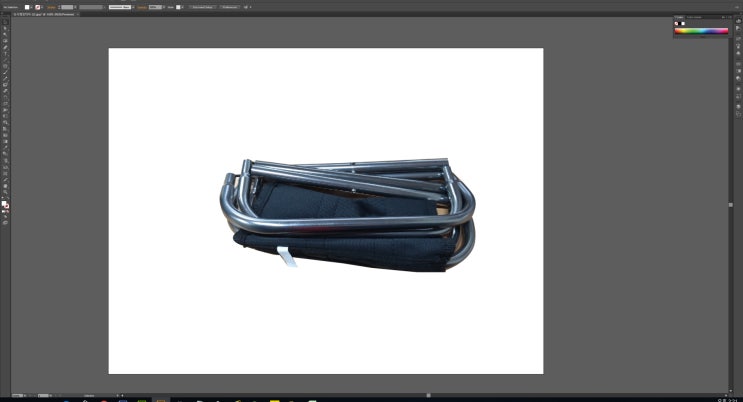Select the Column Graph tool
743x402 pixels.
click(x=5, y=167)
